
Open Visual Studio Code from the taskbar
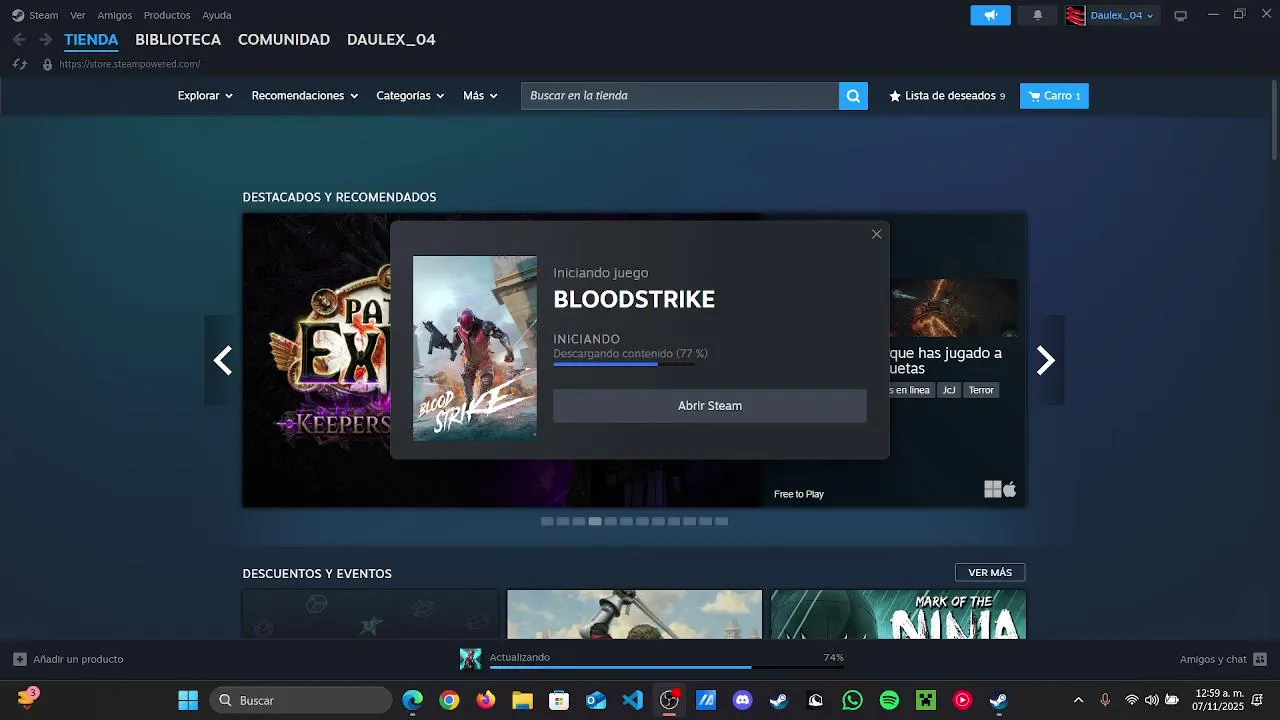click(632, 700)
